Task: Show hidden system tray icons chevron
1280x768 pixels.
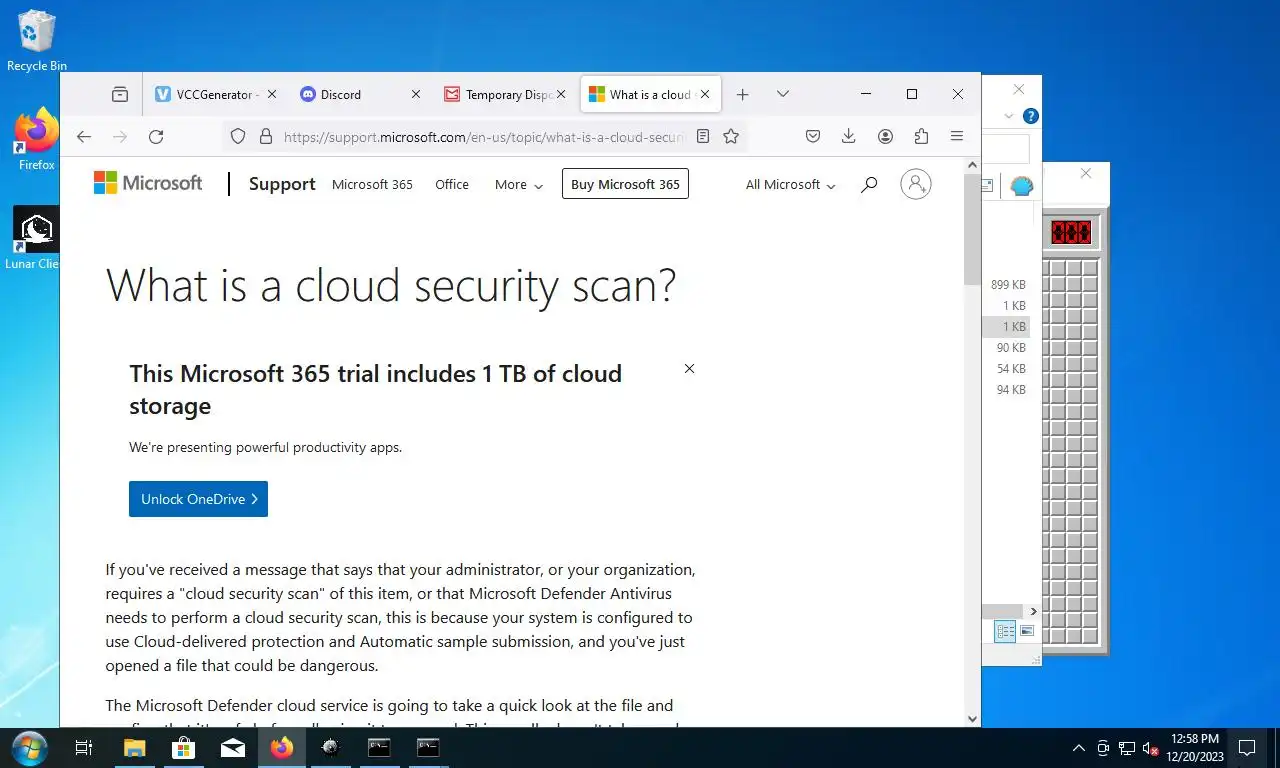Action: pos(1078,748)
